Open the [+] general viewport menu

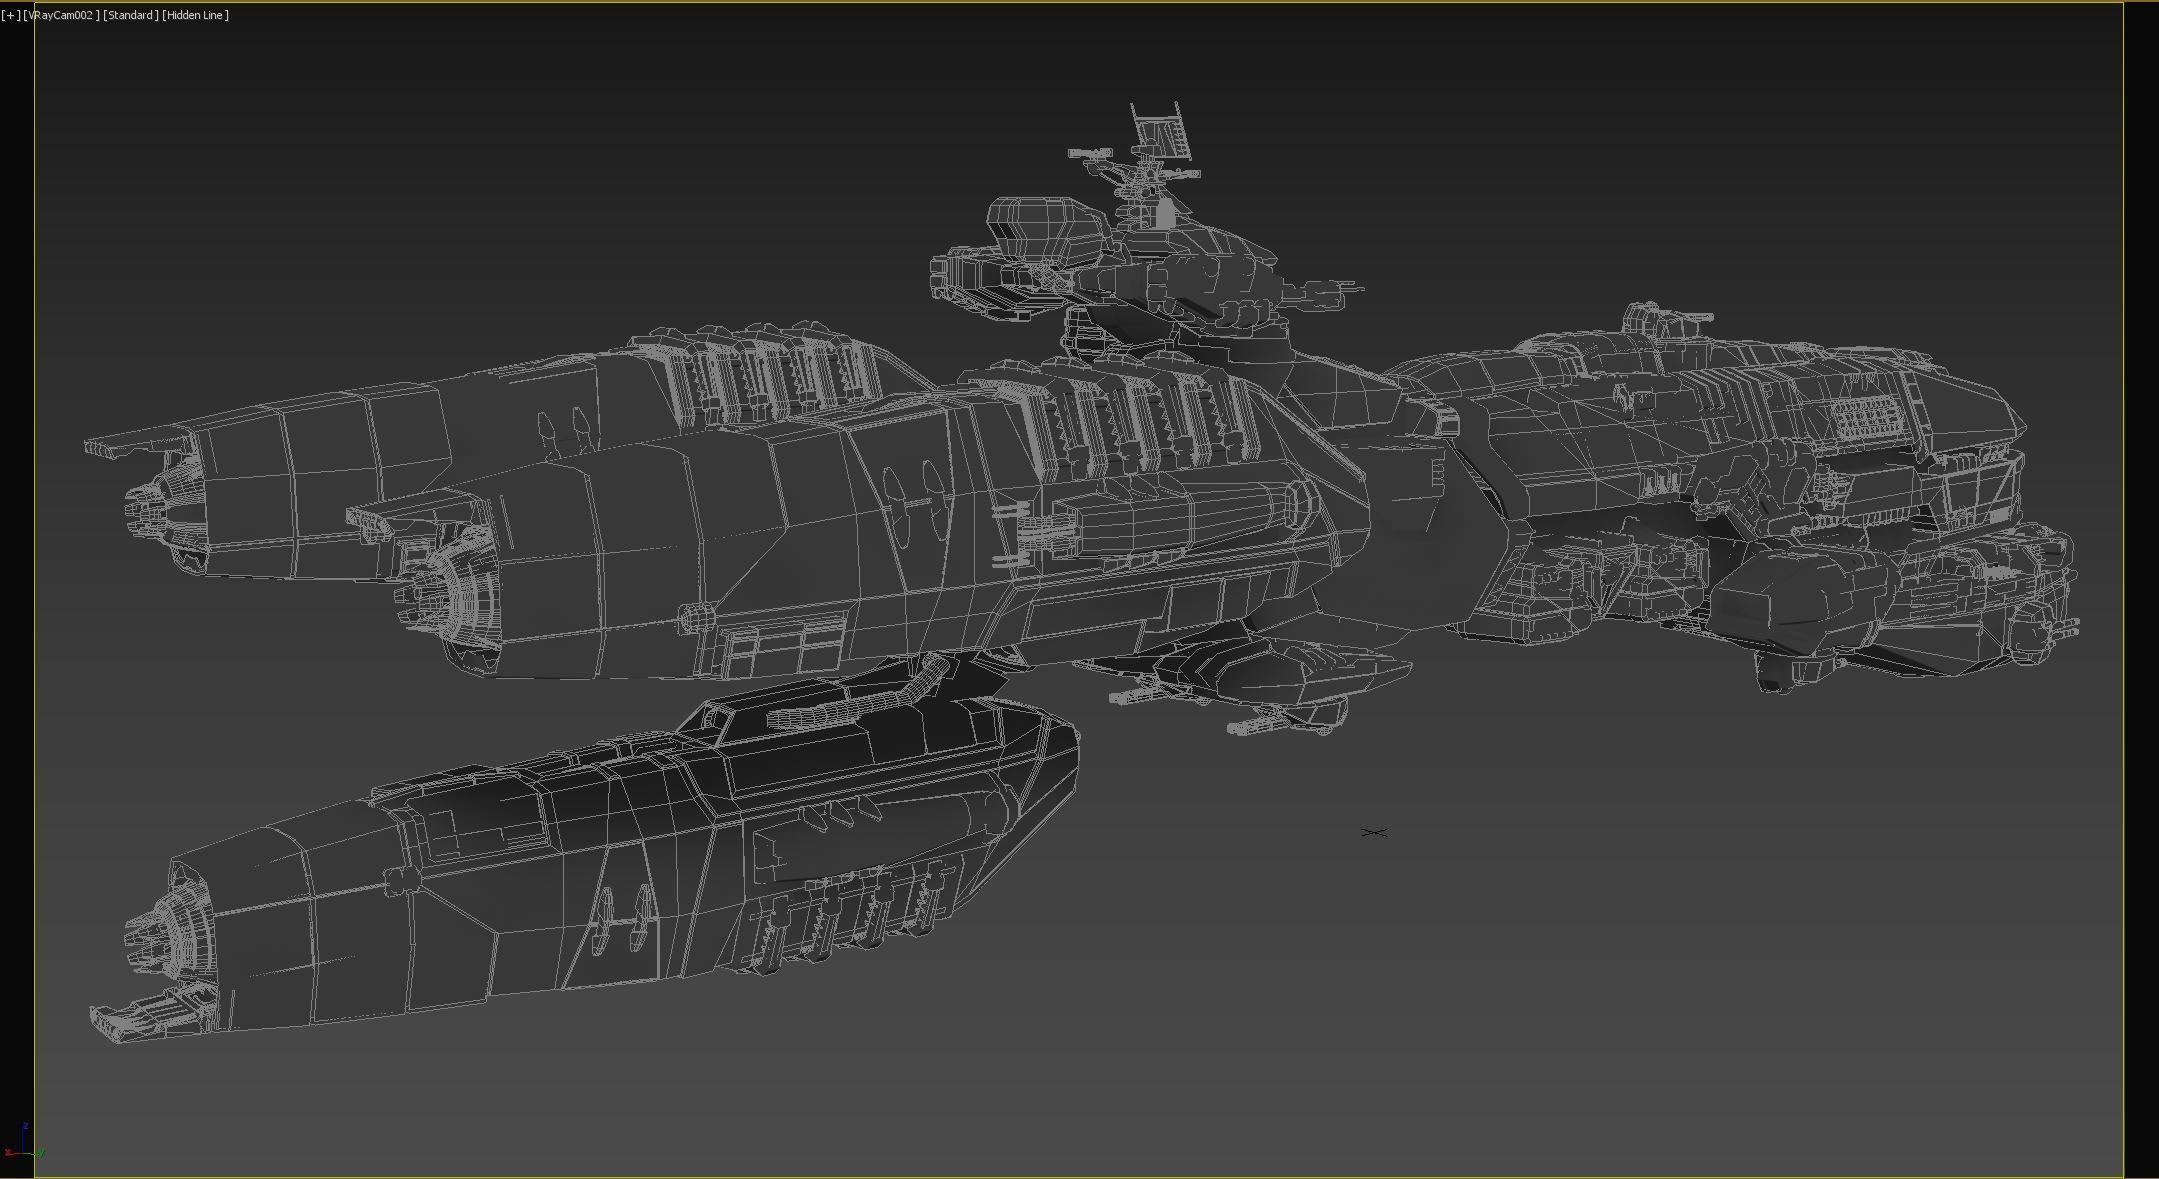tap(10, 15)
